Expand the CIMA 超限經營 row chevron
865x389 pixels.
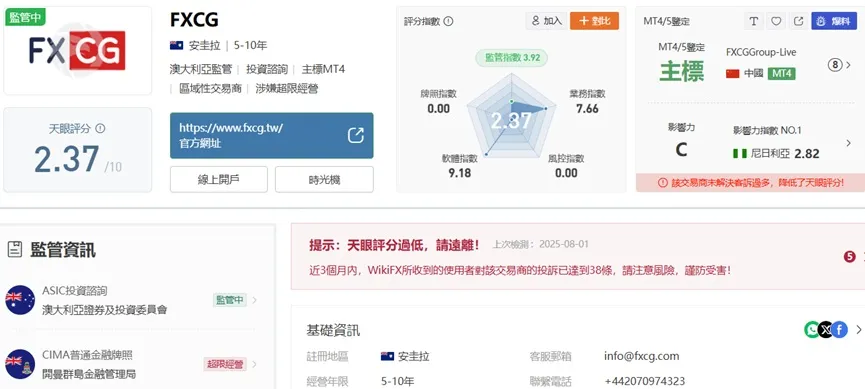254,364
